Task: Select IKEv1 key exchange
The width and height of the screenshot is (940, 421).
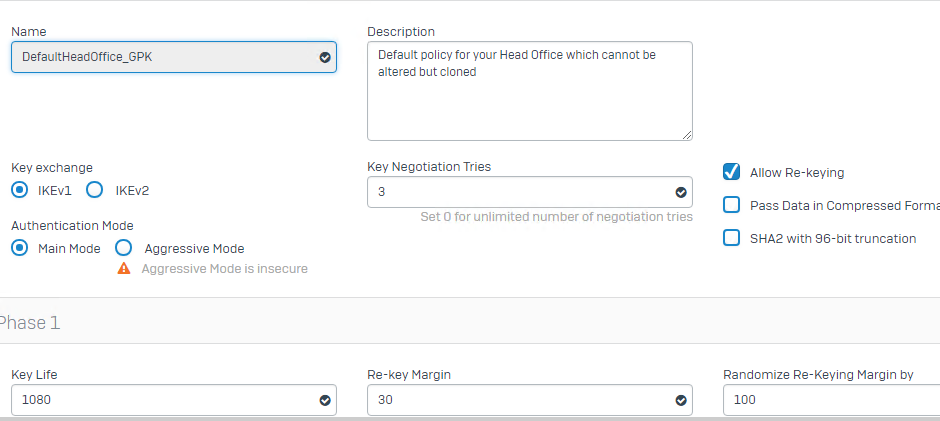Action: (20, 190)
